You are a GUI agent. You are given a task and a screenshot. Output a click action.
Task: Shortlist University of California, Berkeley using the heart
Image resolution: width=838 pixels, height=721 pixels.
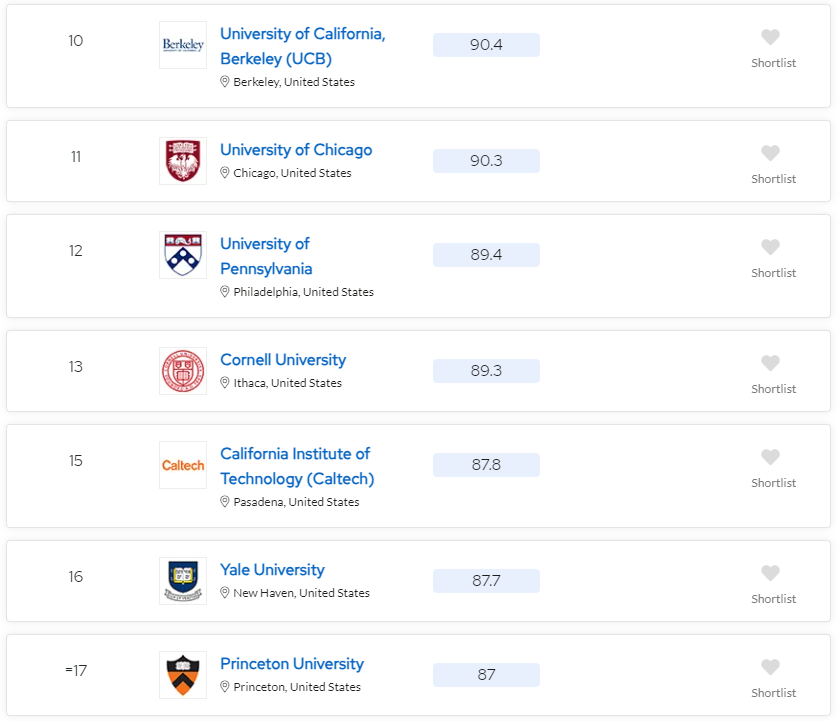coord(771,37)
